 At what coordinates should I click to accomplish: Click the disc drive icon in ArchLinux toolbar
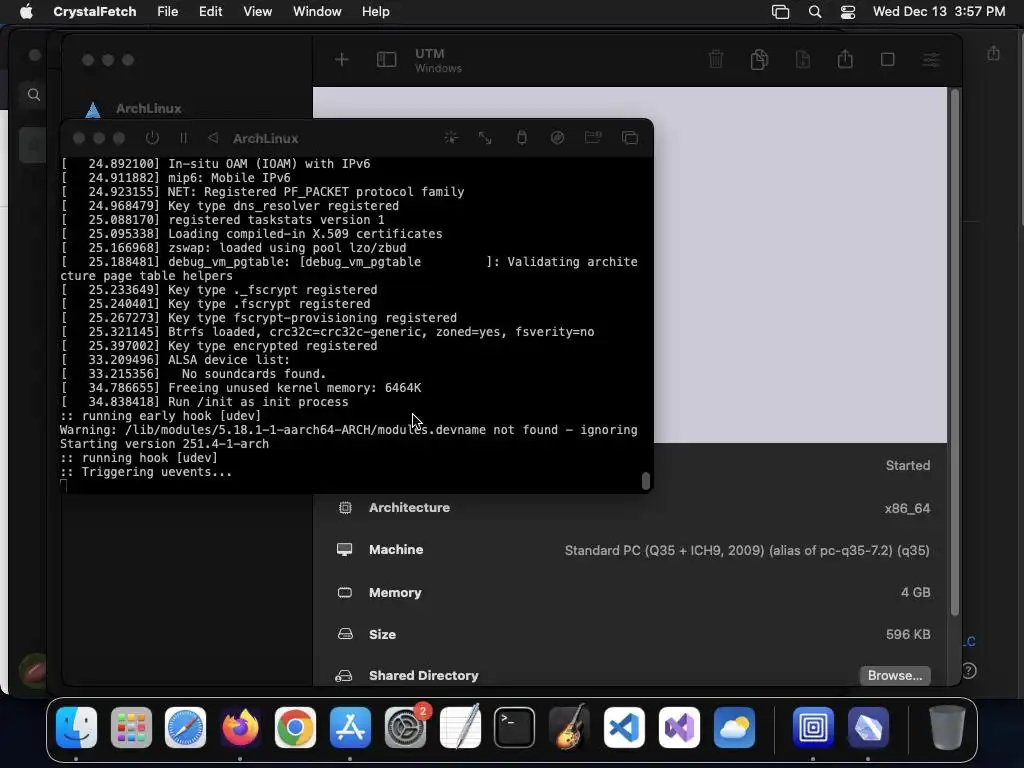pos(557,137)
